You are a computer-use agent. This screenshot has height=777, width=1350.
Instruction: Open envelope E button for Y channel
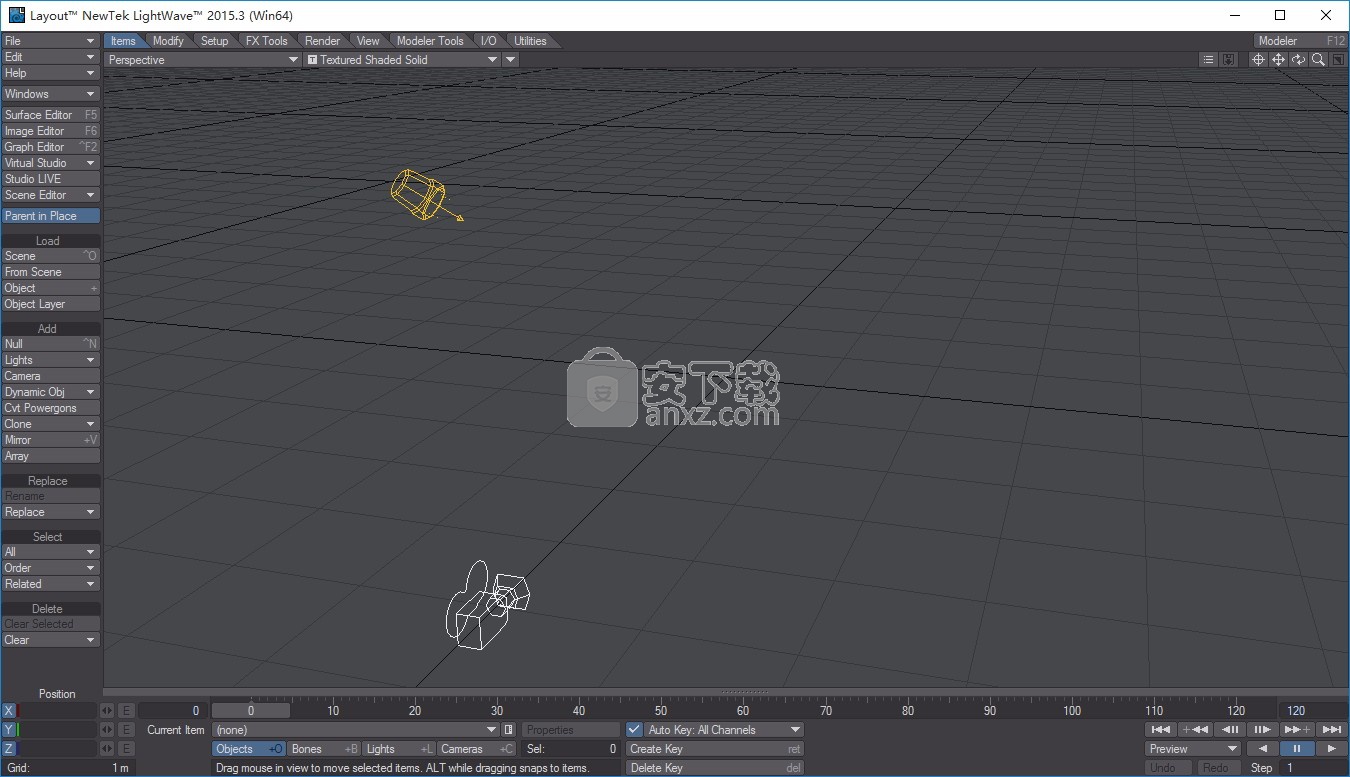coord(126,729)
